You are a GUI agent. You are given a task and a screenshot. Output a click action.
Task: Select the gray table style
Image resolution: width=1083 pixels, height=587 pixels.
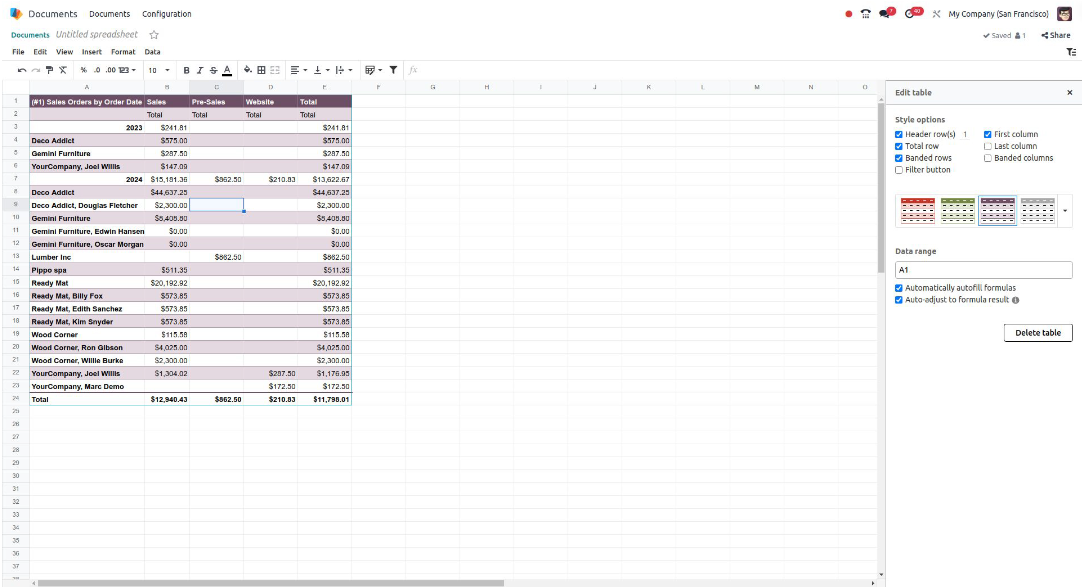[1037, 211]
